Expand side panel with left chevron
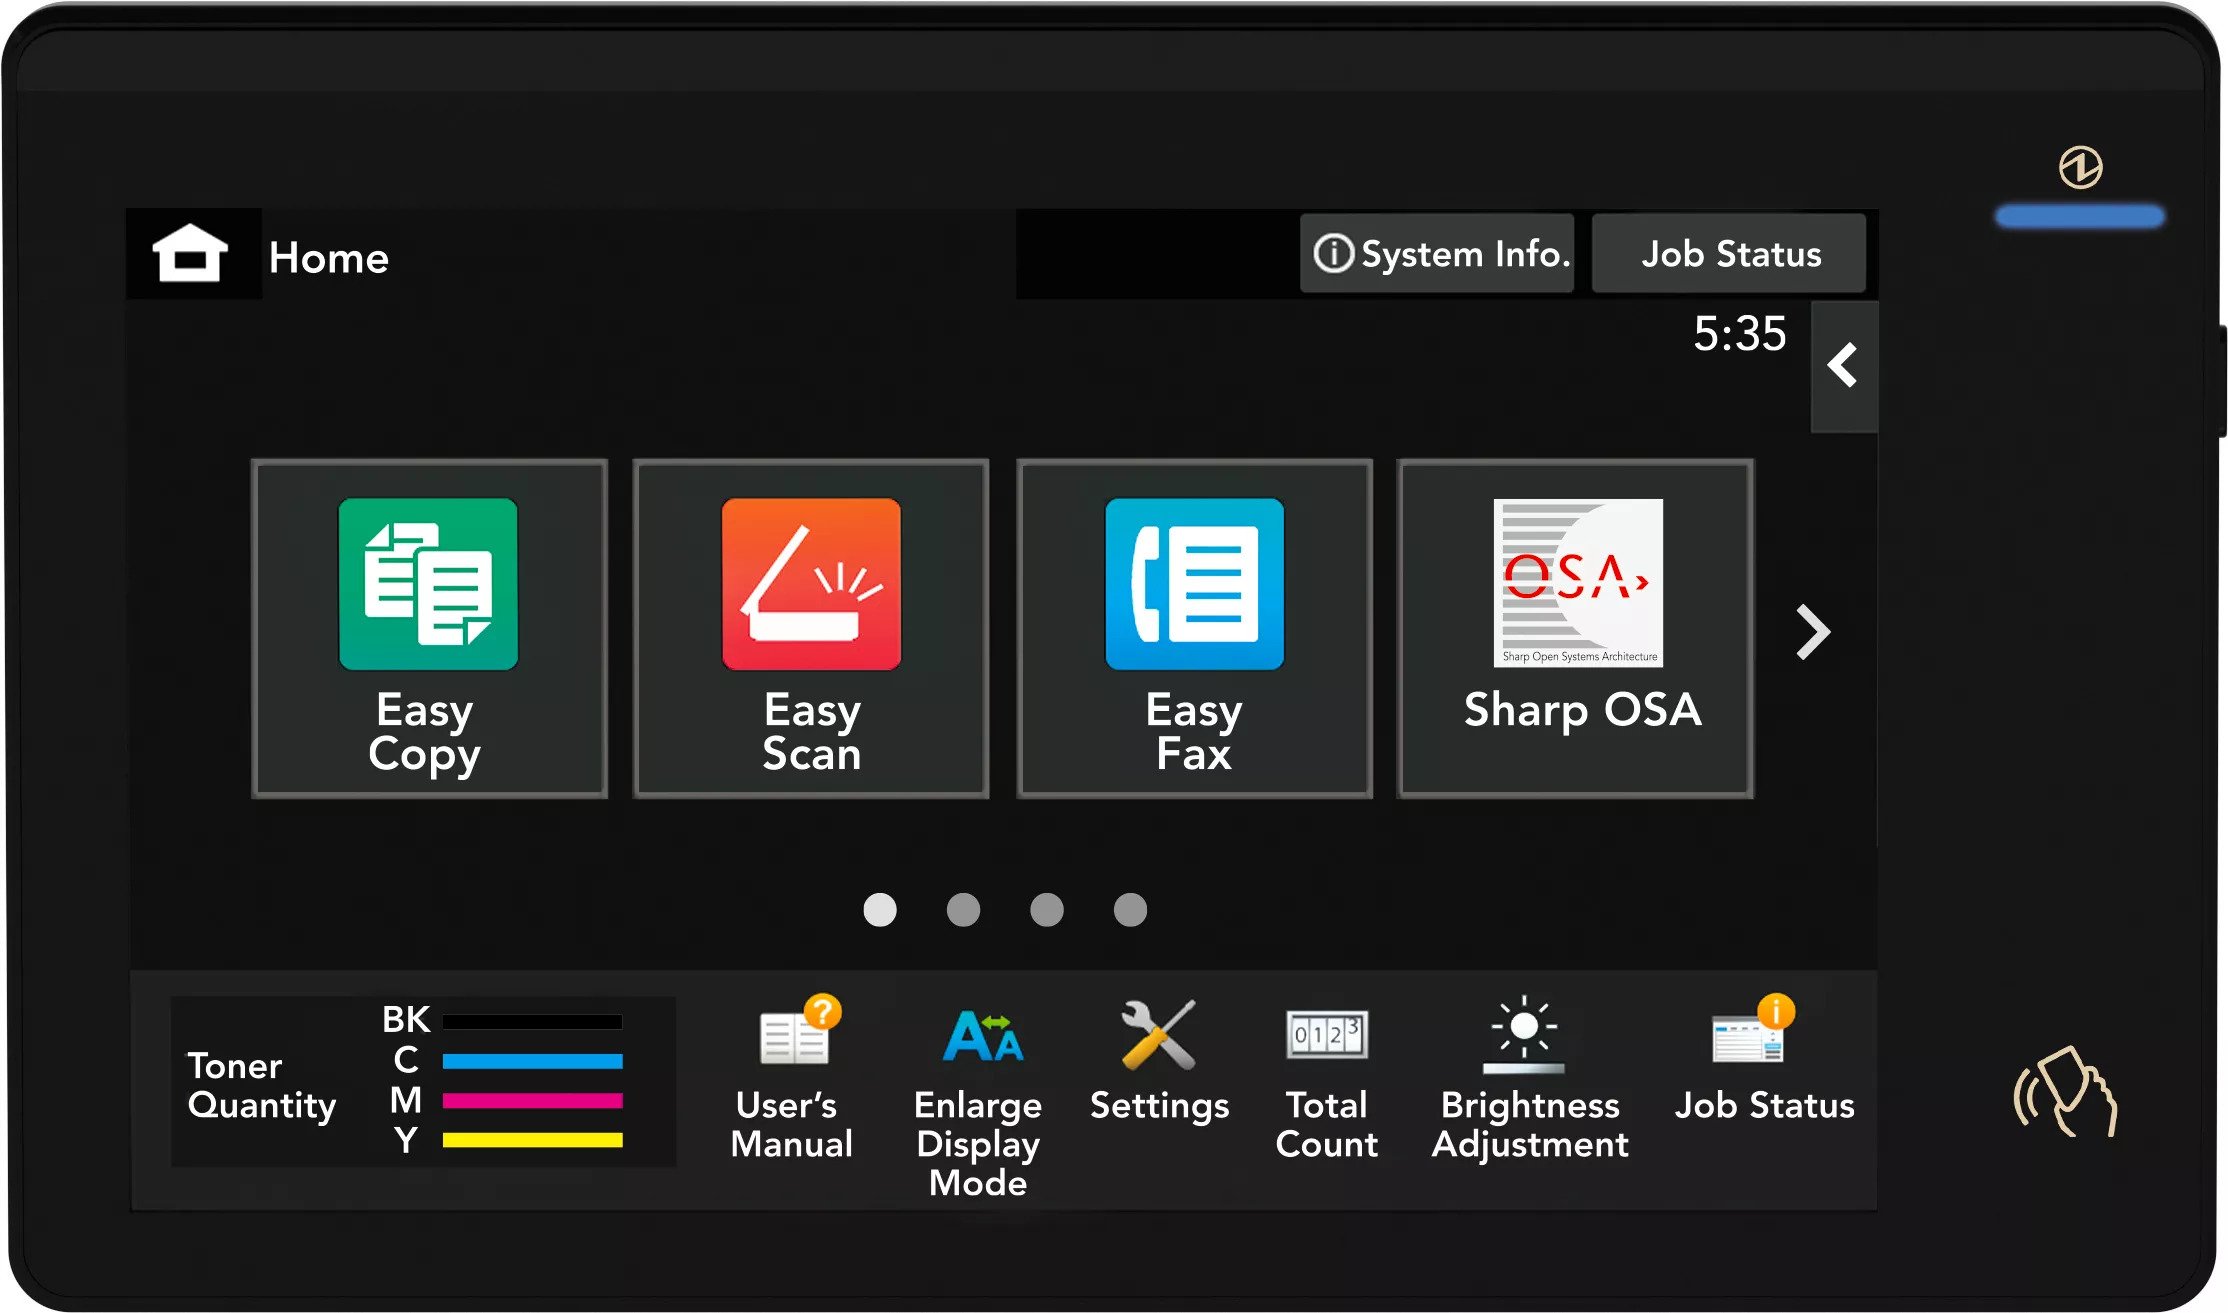Viewport: 2228px width, 1313px height. point(1843,366)
